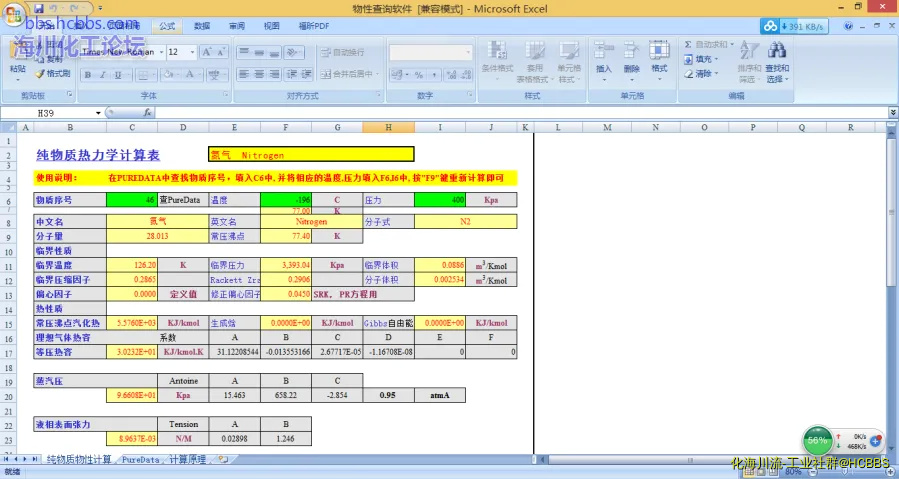Switch to the 数据 ribbon tab
Viewport: 899px width, 479px height.
[x=201, y=26]
